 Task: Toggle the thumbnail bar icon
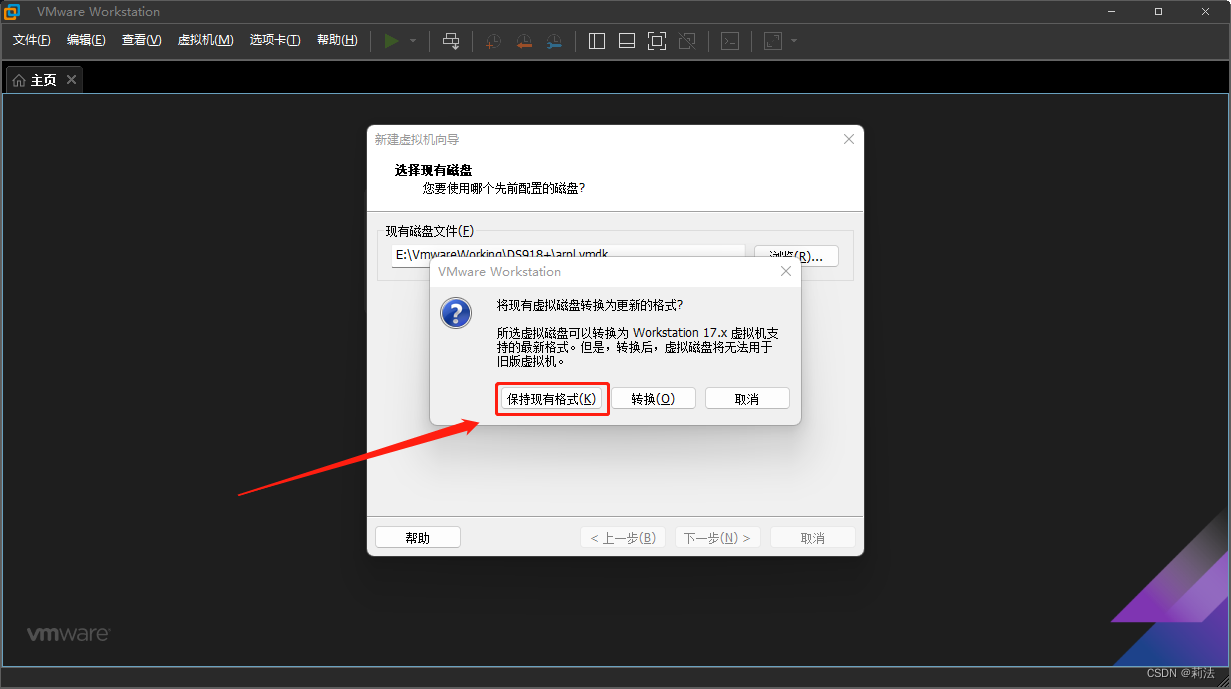(627, 41)
